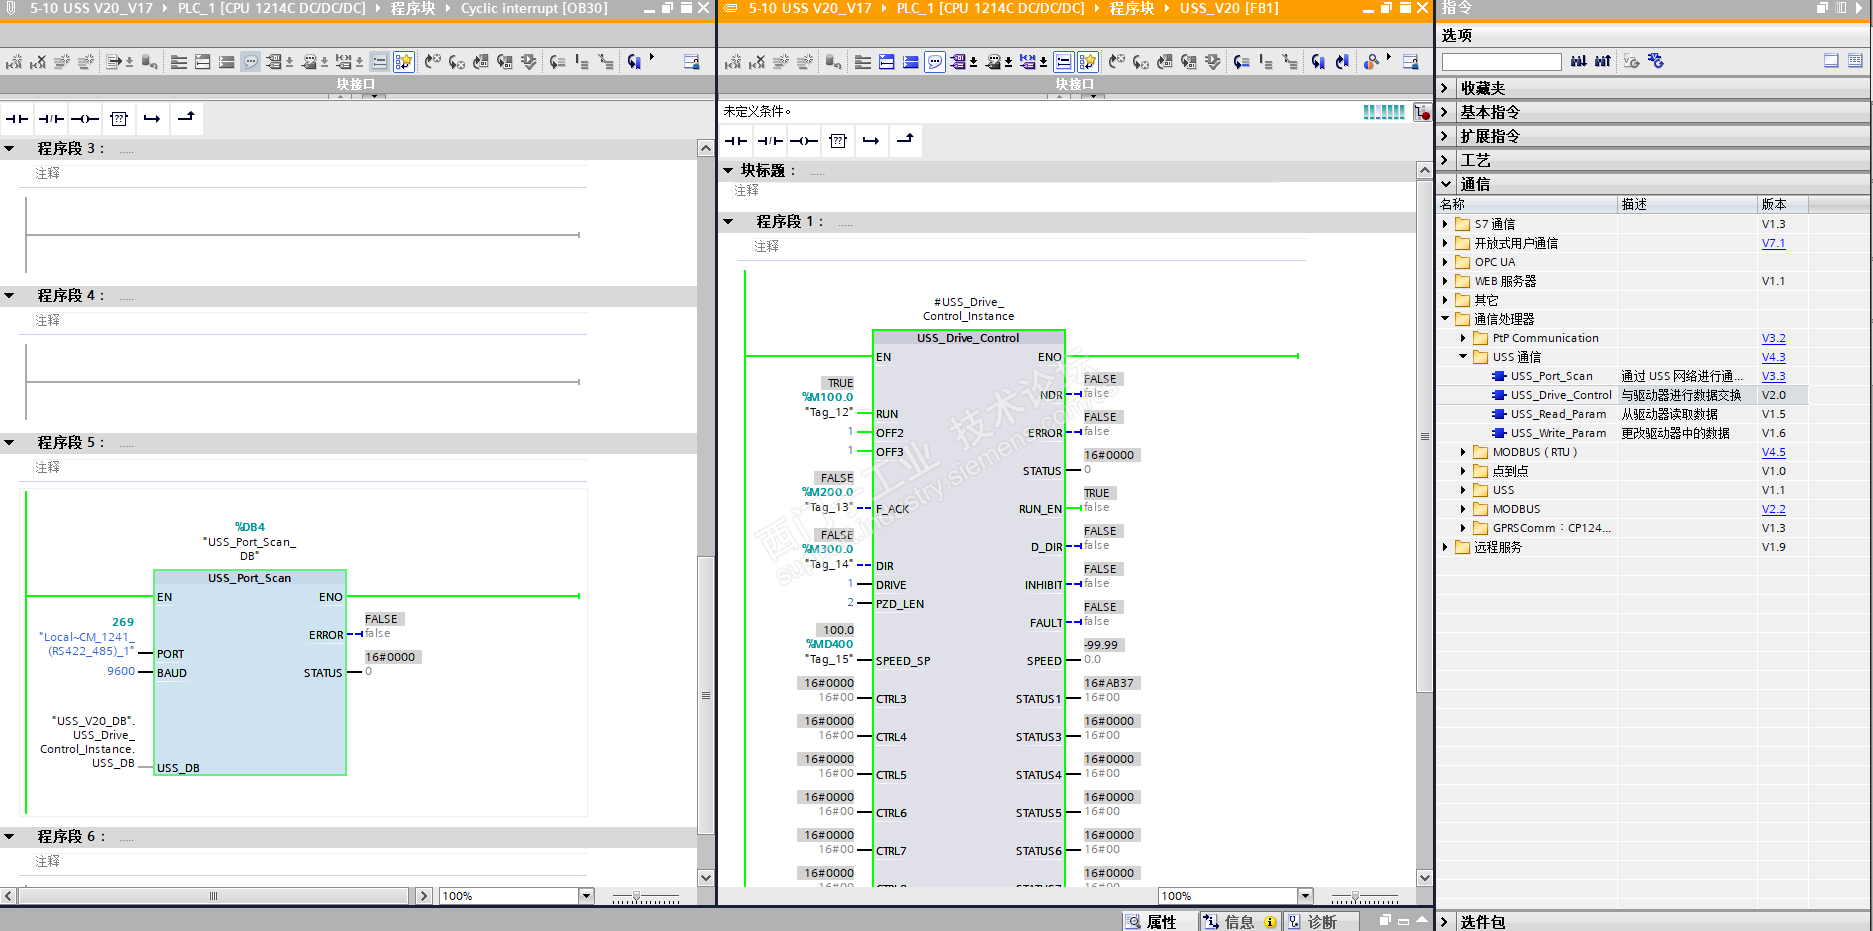
Task: Close the branch in the OB30 editor
Action: [x=186, y=119]
